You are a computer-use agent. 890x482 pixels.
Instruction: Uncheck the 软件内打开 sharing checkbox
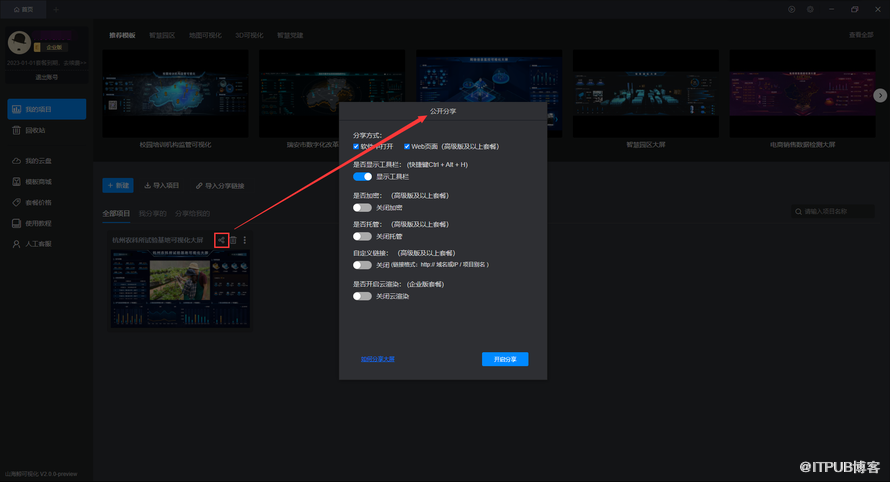pos(357,146)
